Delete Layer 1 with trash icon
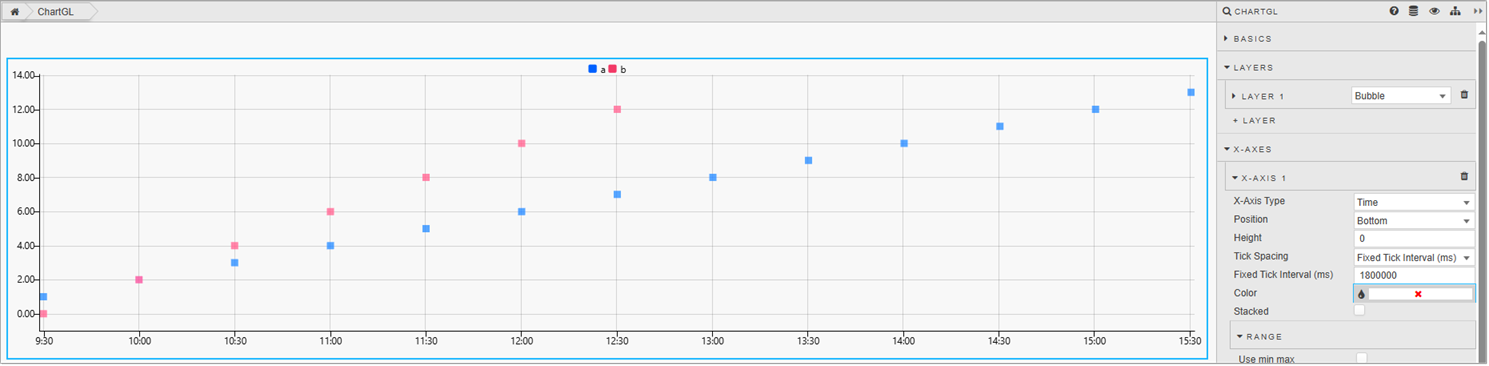The width and height of the screenshot is (1489, 366). [x=1465, y=95]
